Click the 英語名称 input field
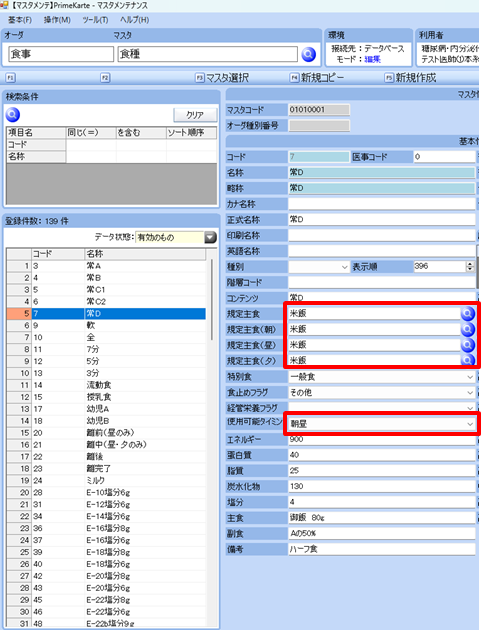 382,251
